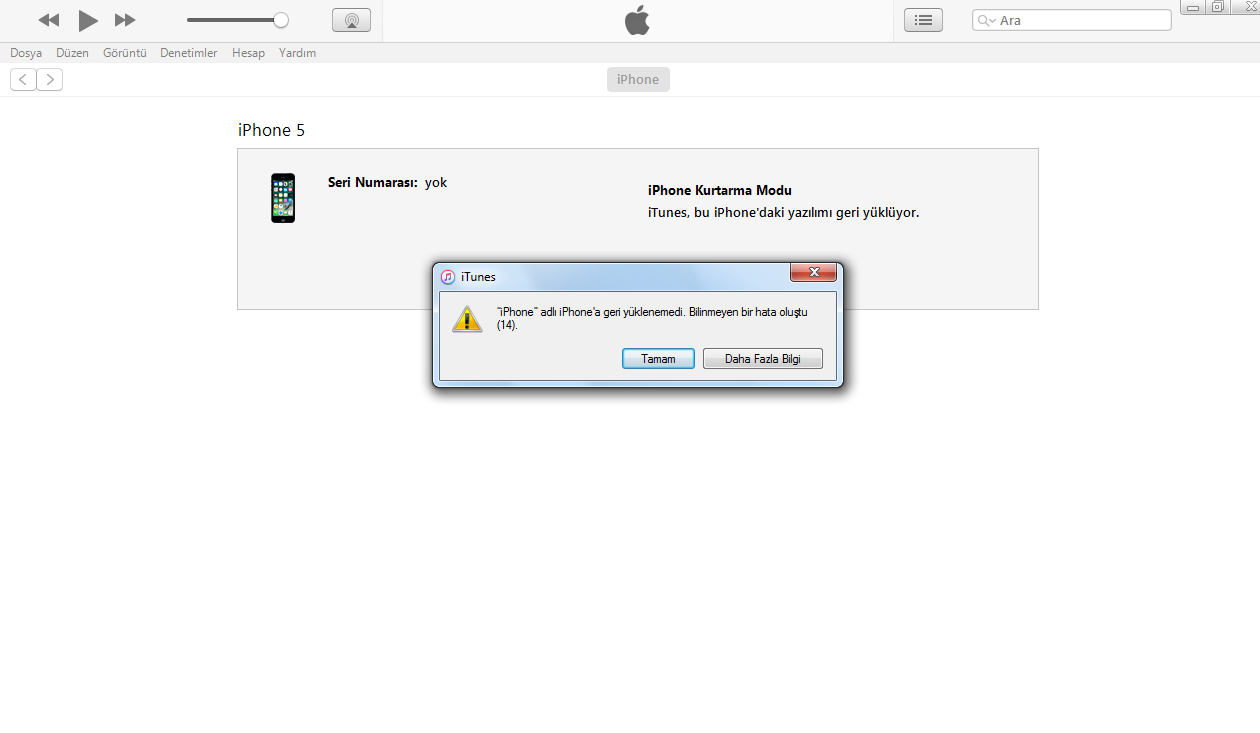The height and width of the screenshot is (733, 1260).
Task: Open the Hesap menu
Action: (248, 53)
